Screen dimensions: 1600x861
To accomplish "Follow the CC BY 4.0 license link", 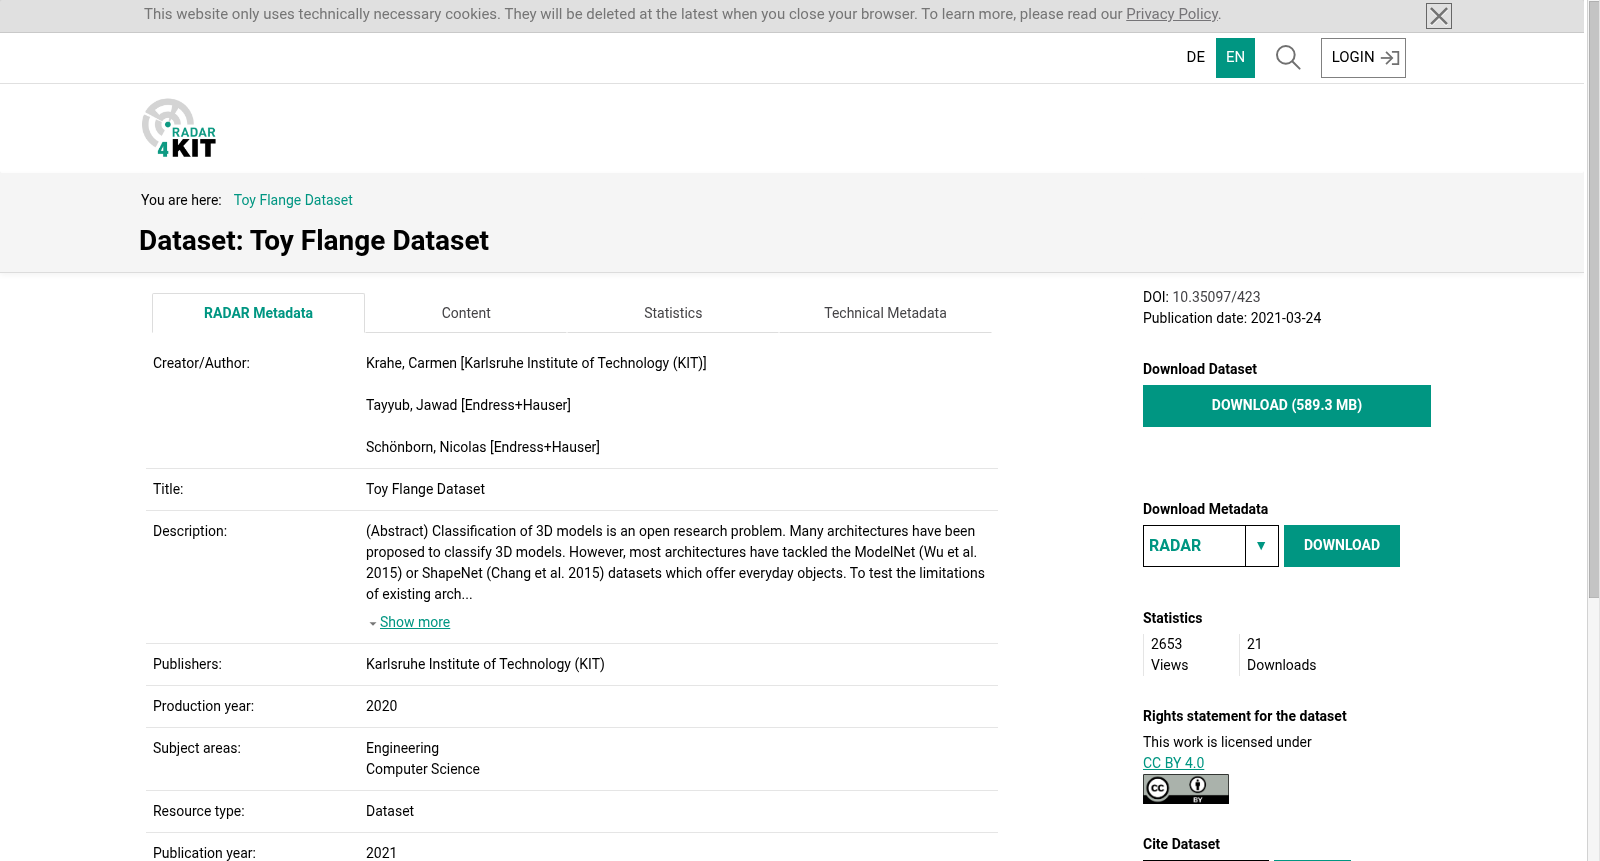I will pos(1173,763).
